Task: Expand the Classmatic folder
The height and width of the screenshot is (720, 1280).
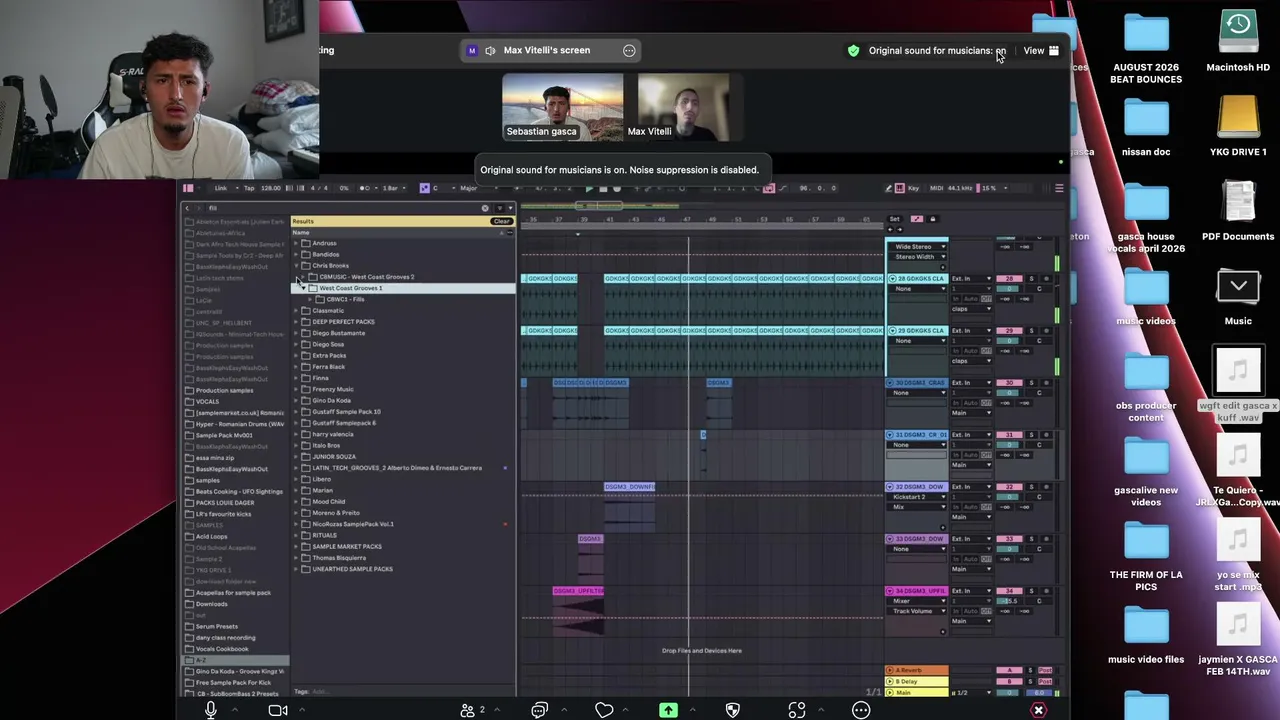Action: click(297, 311)
